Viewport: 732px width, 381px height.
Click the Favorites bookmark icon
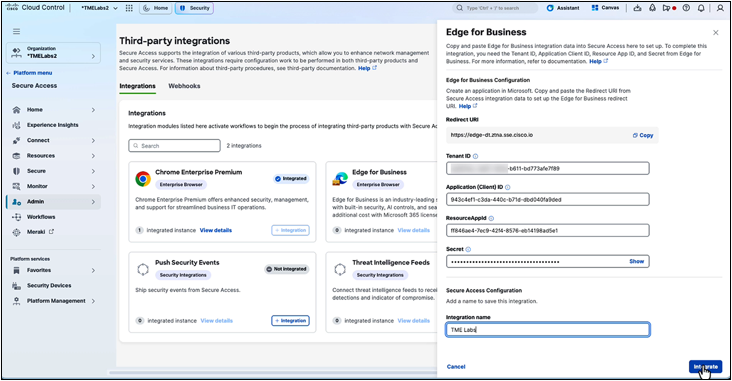[x=16, y=270]
